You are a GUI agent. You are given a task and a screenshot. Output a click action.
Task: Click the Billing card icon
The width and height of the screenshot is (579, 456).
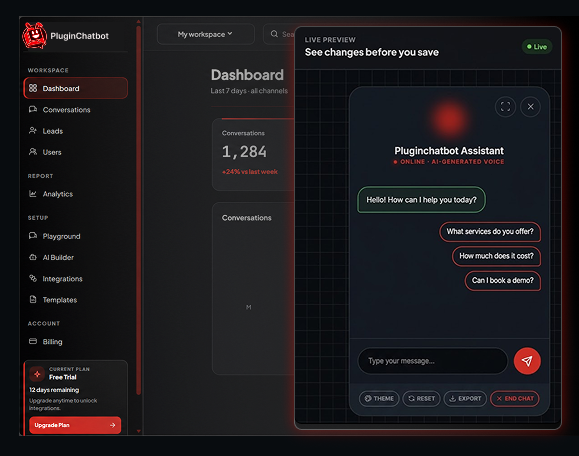pyautogui.click(x=33, y=341)
